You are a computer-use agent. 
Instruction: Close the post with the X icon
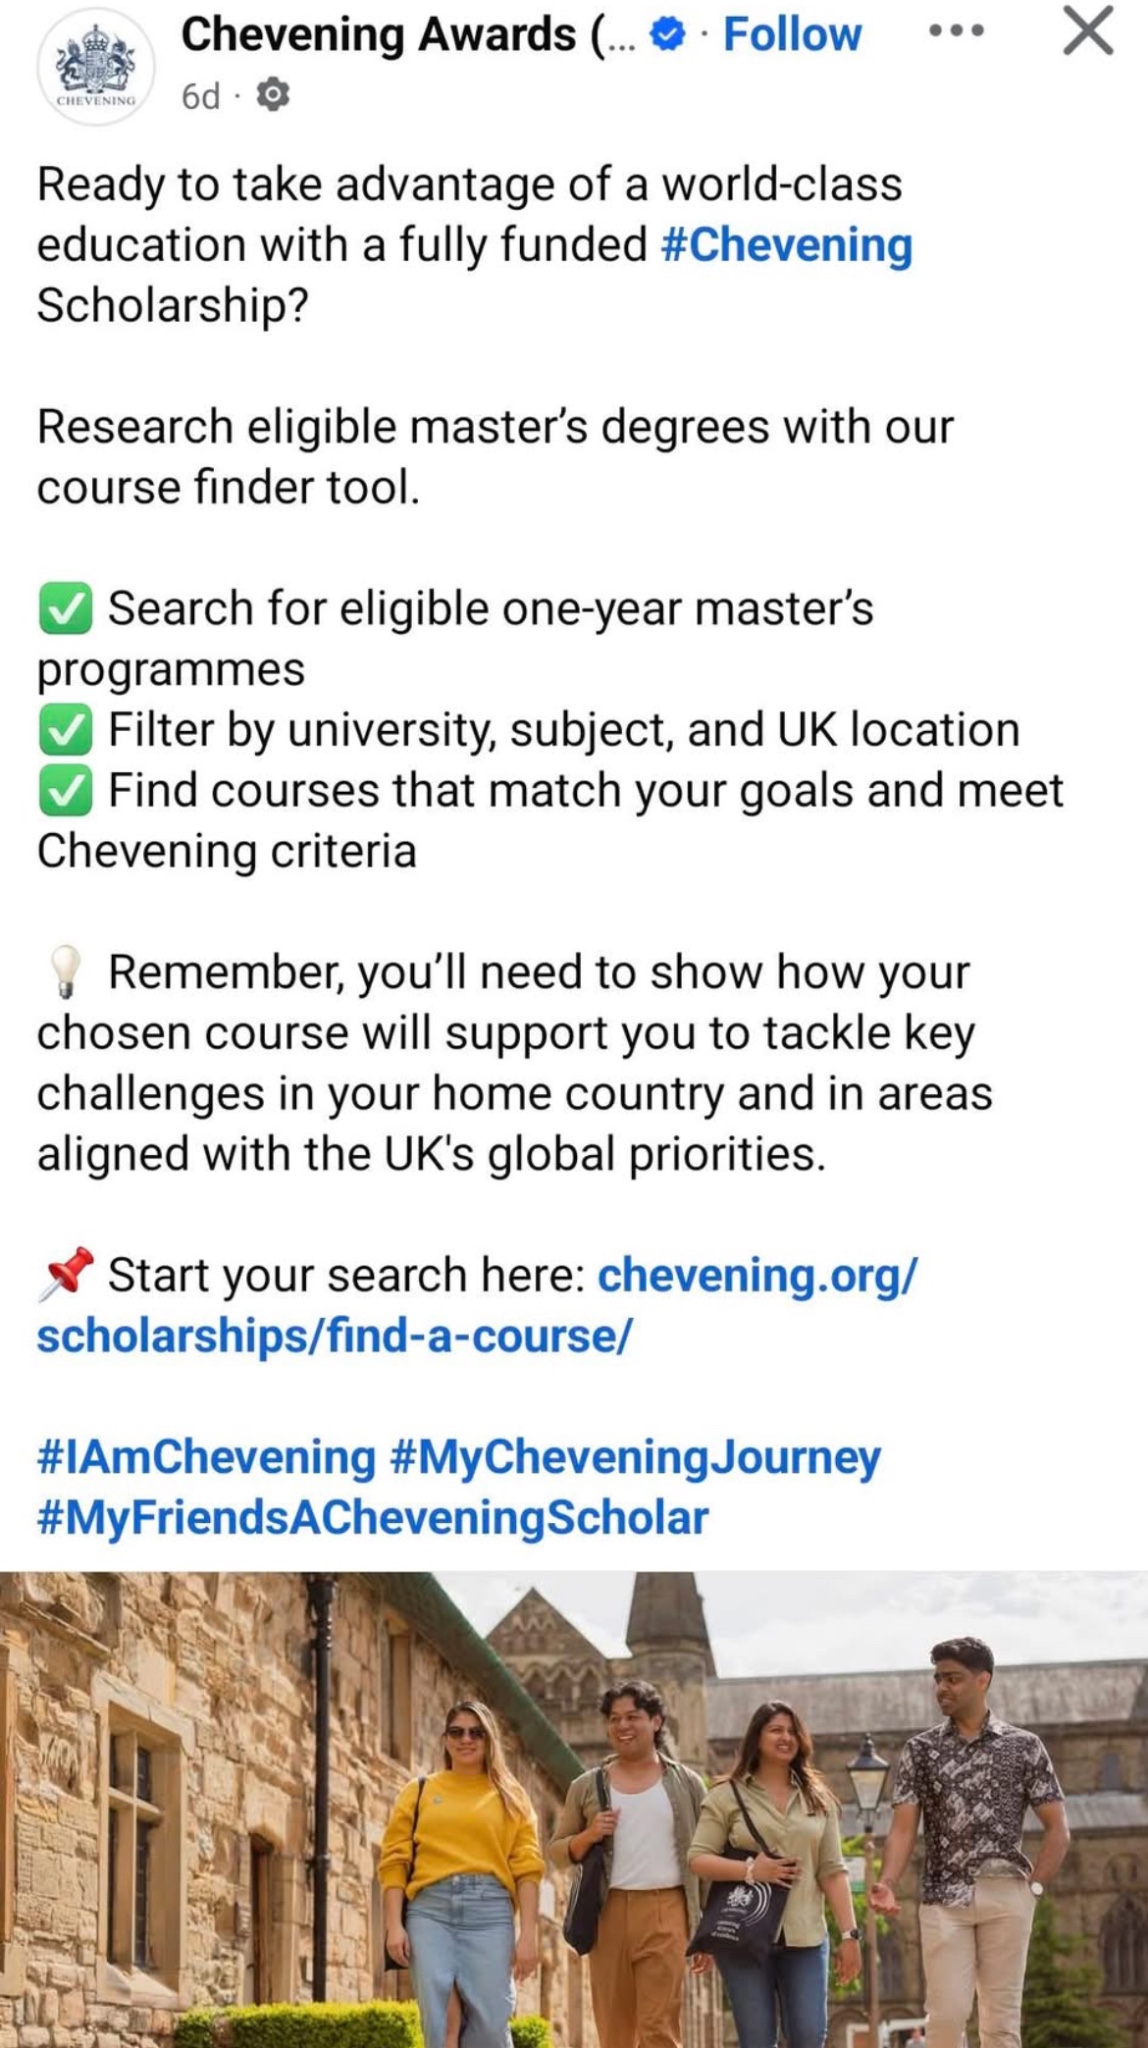tap(1088, 32)
